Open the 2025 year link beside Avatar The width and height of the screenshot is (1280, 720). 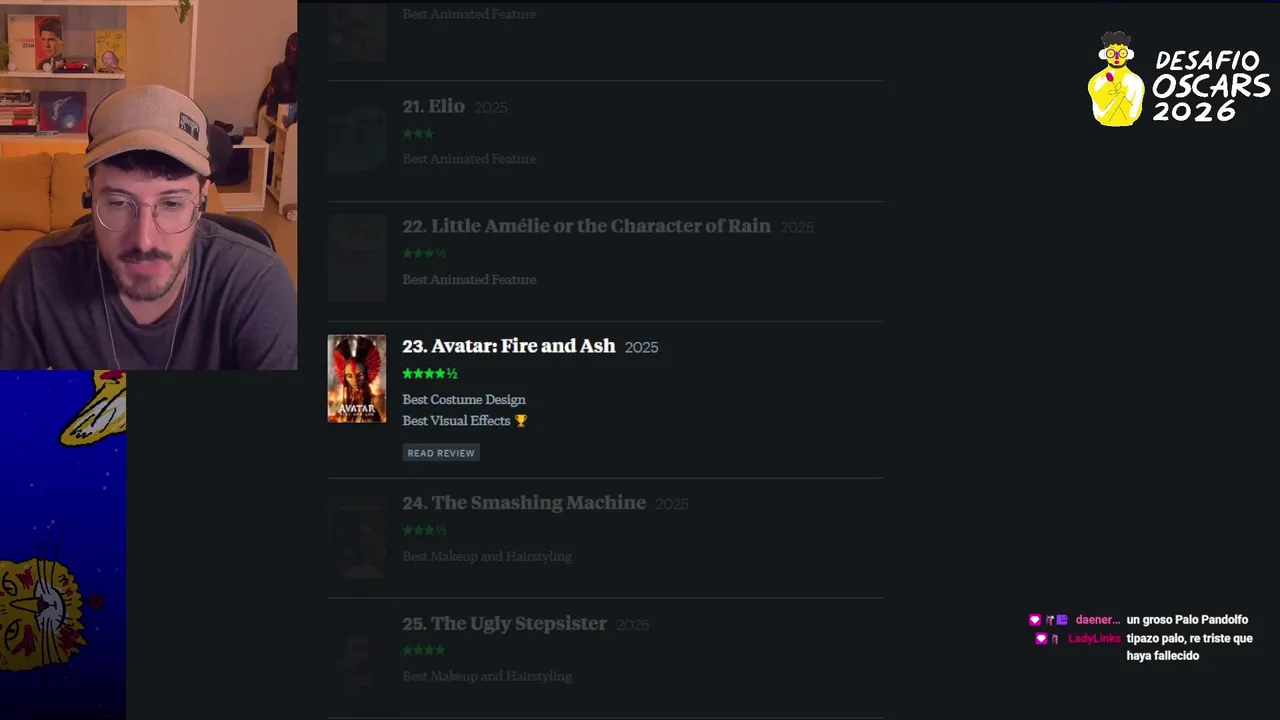[641, 347]
